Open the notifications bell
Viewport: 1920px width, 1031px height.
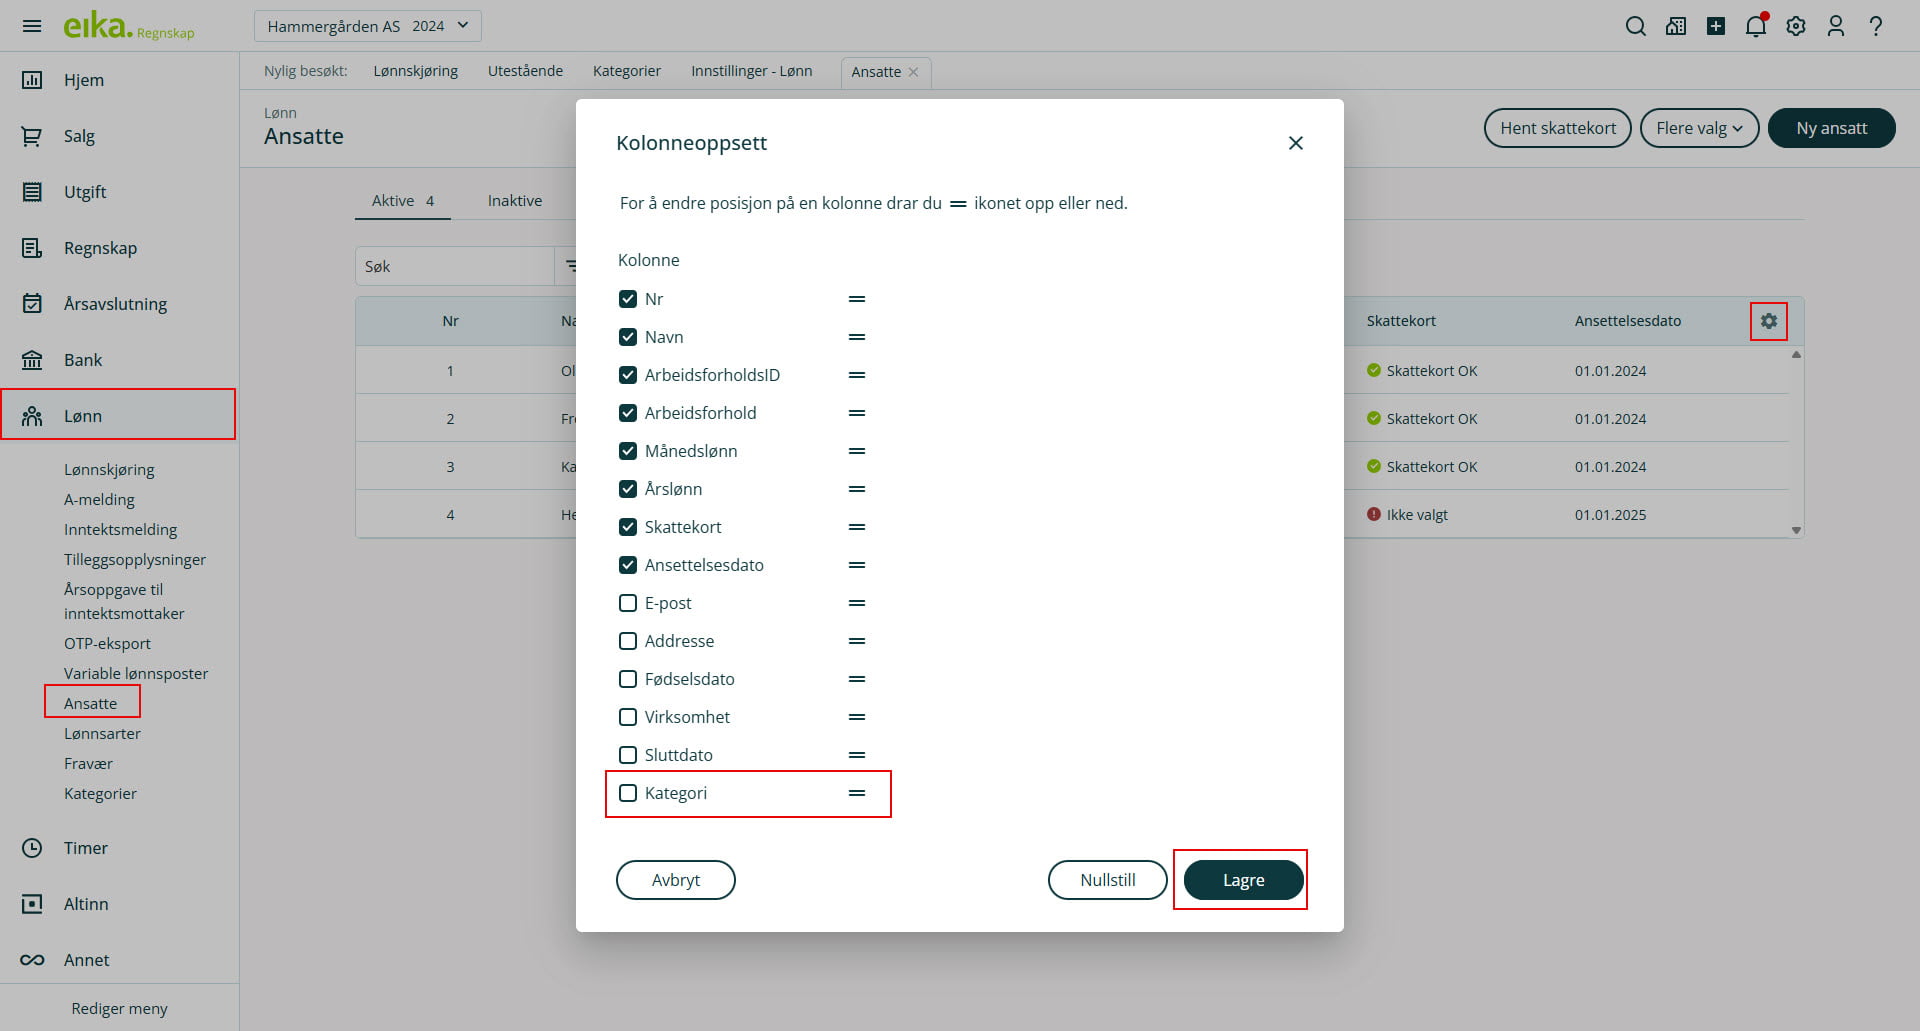click(1755, 26)
